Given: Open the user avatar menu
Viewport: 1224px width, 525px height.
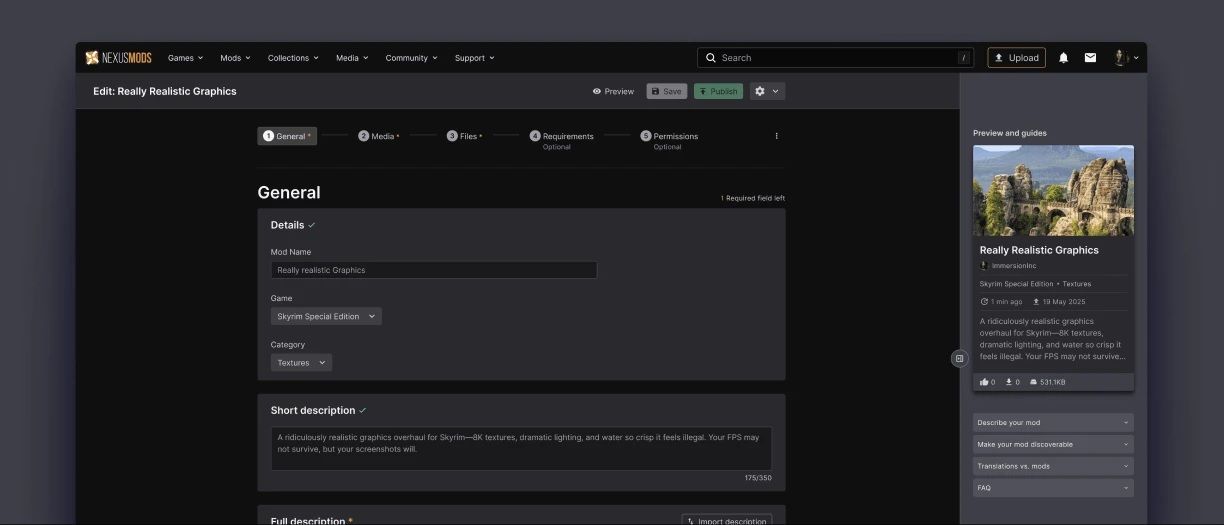Looking at the screenshot, I should pos(1126,58).
